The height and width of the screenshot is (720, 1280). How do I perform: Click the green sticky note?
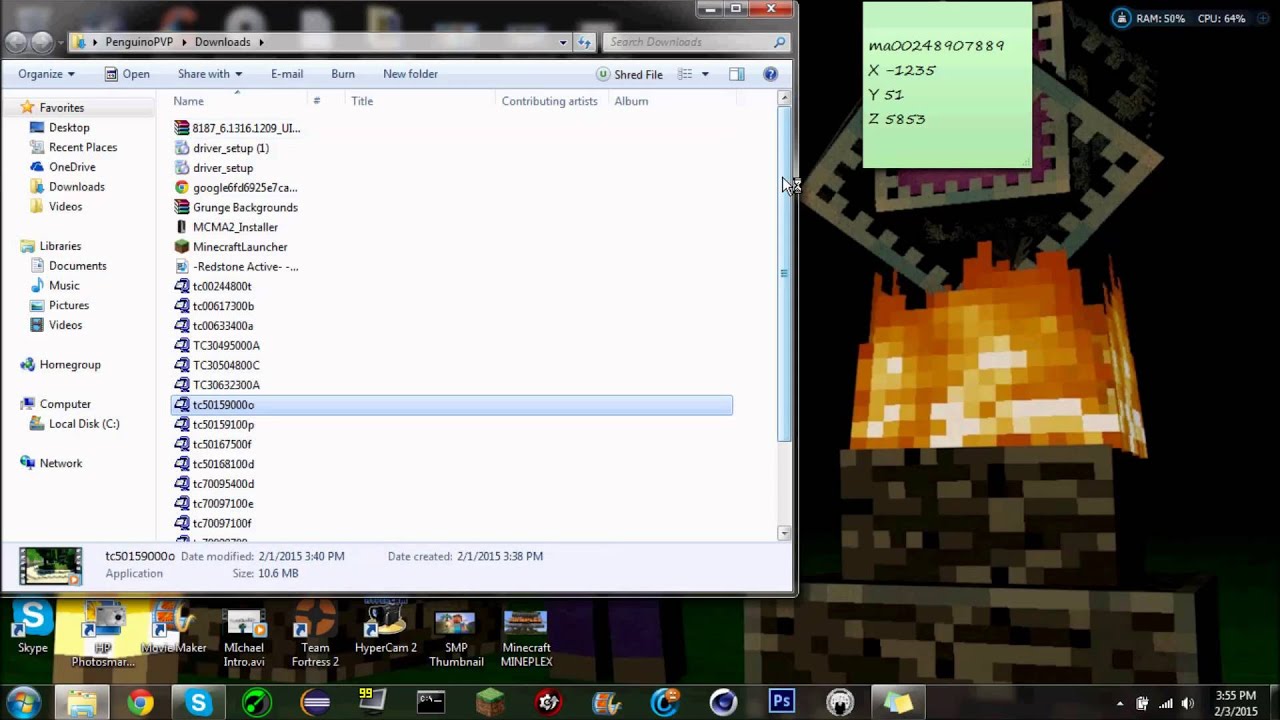point(947,84)
